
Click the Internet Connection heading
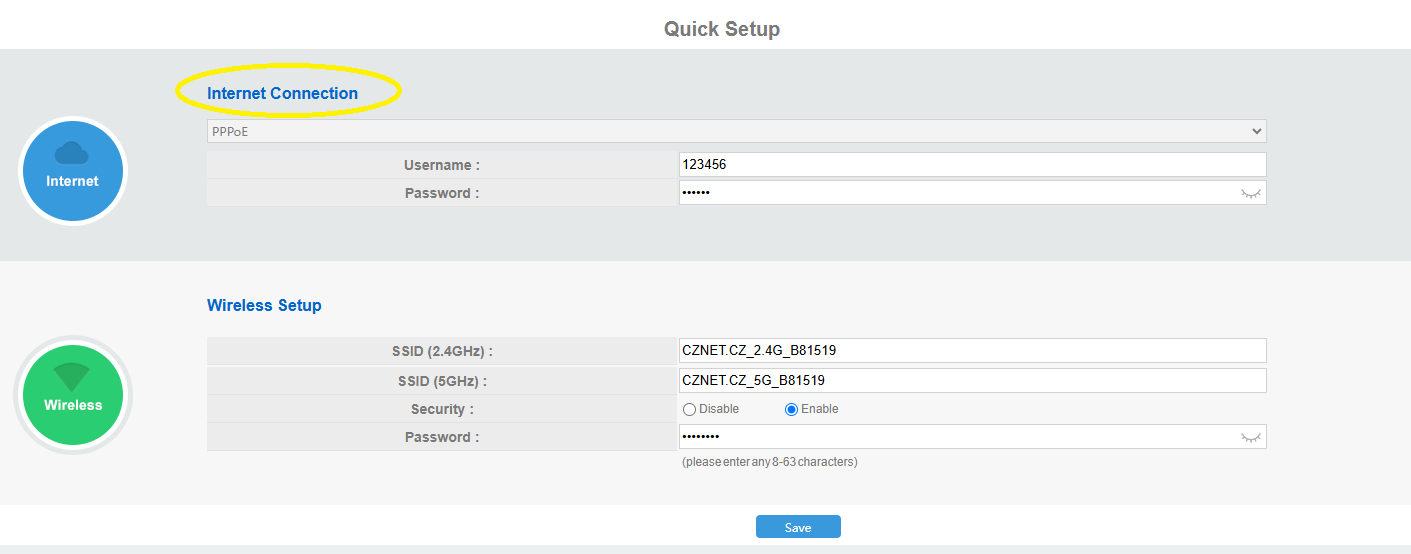(x=282, y=93)
